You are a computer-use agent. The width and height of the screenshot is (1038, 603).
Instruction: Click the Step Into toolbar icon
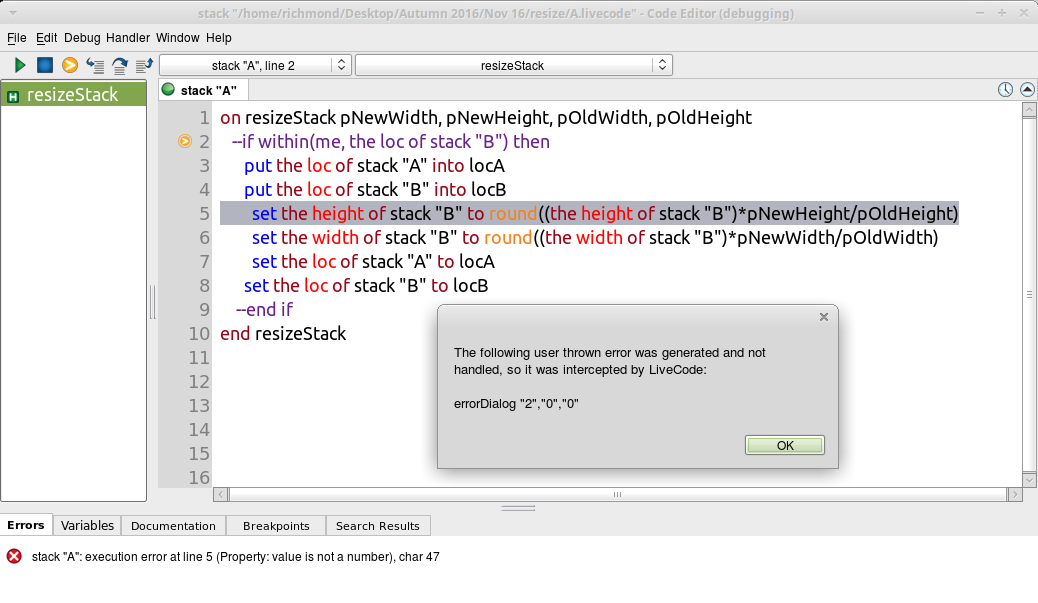tap(96, 65)
